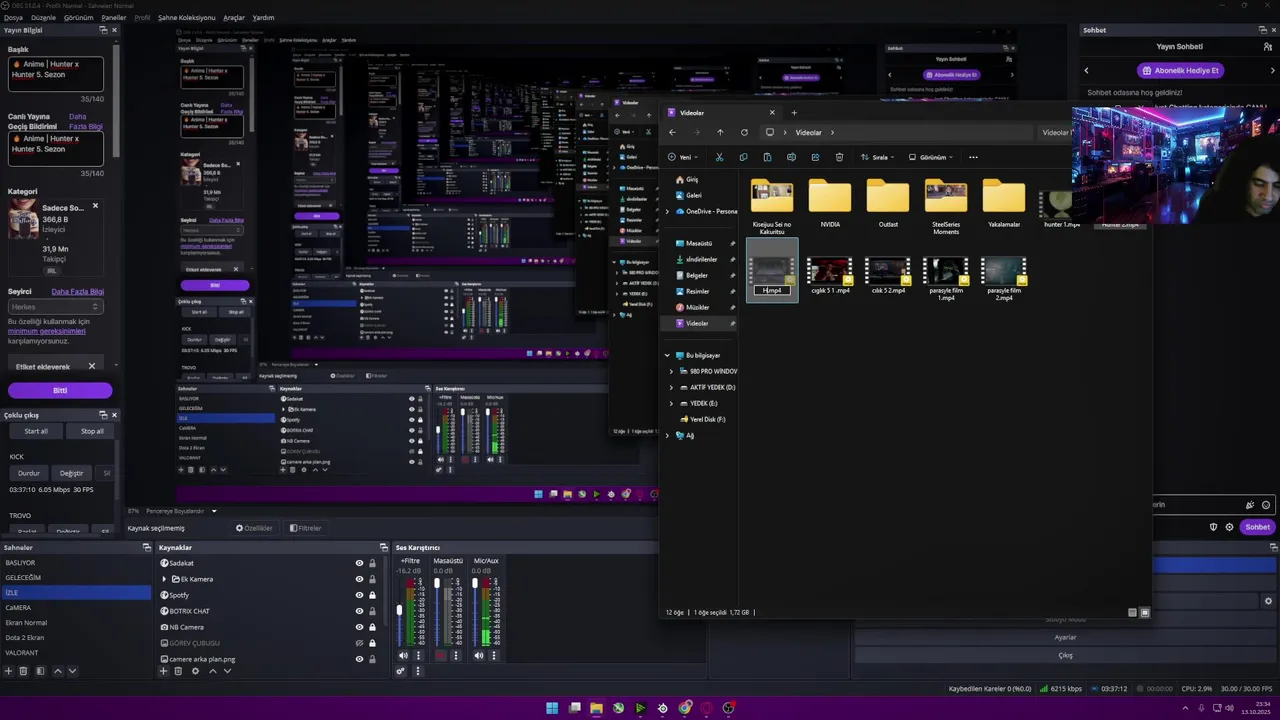Viewport: 1280px width, 720px height.
Task: Open the Paneller menu
Action: pos(114,18)
